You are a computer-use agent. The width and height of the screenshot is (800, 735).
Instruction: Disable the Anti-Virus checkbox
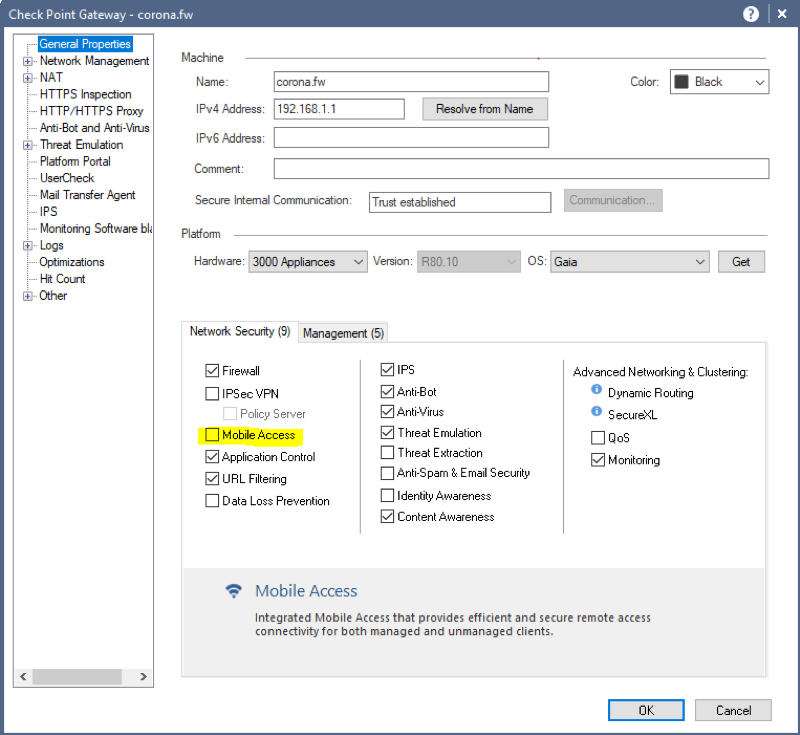pos(387,412)
